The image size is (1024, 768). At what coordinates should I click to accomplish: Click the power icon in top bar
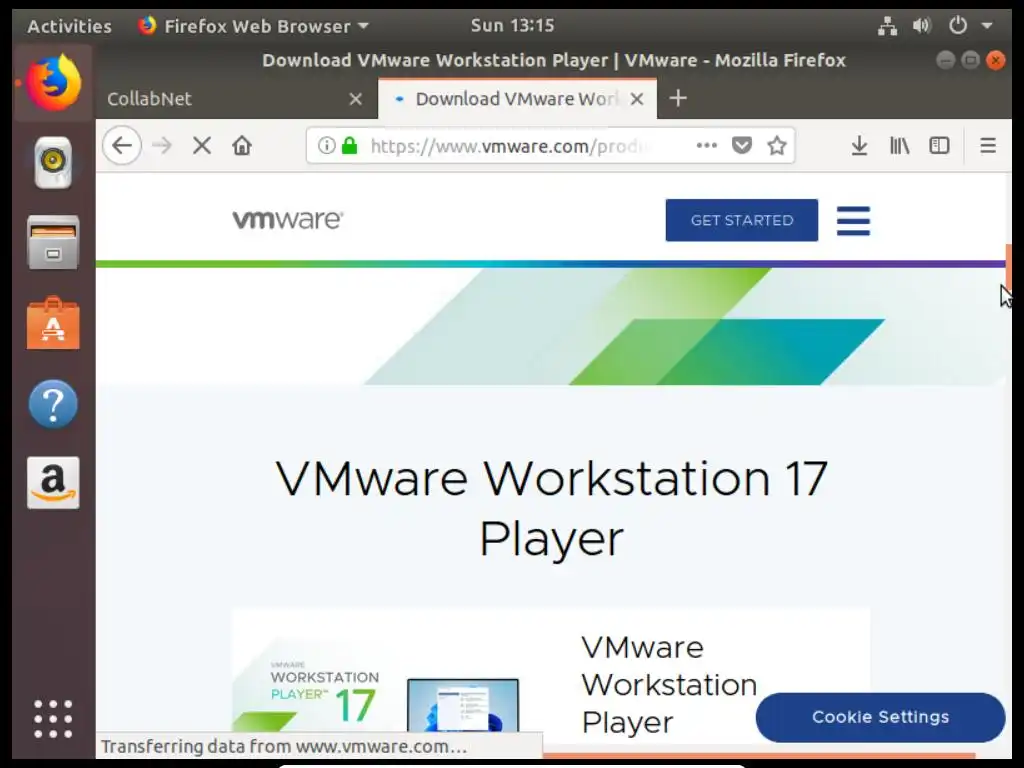957,26
